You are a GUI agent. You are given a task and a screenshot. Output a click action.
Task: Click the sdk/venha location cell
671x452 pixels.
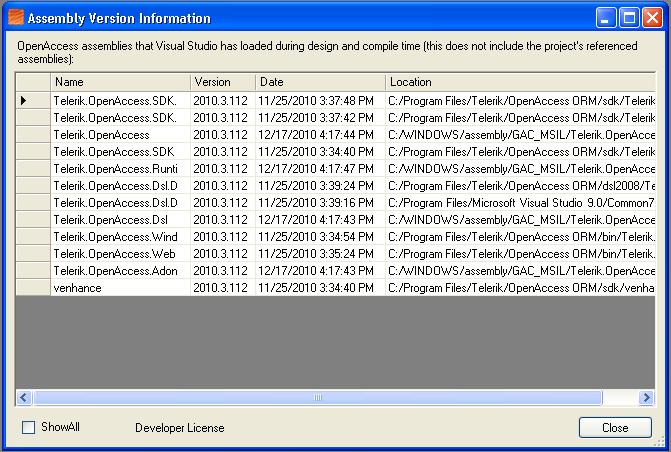tap(520, 288)
